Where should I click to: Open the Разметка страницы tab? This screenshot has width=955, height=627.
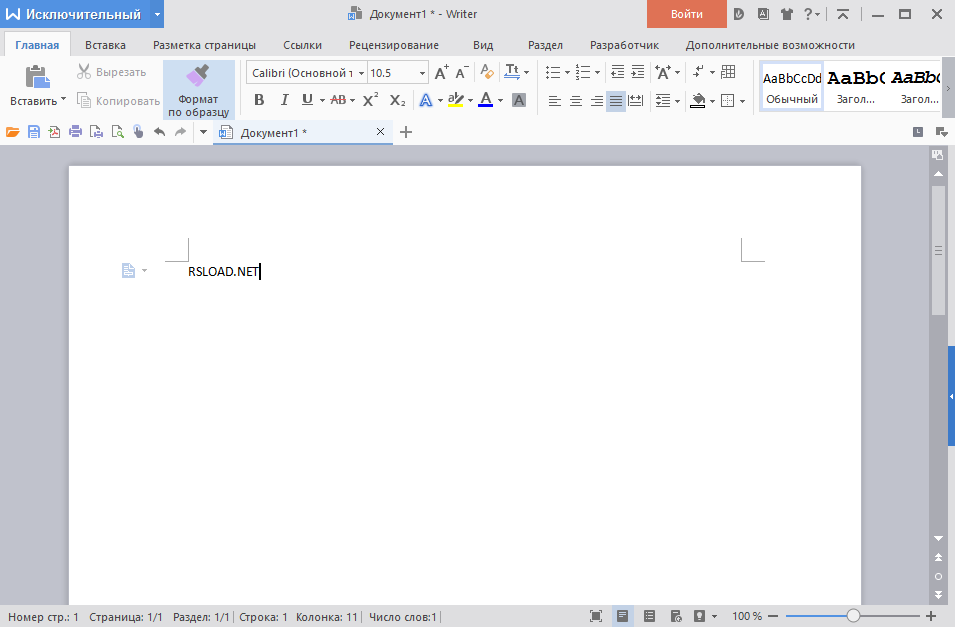(x=204, y=45)
